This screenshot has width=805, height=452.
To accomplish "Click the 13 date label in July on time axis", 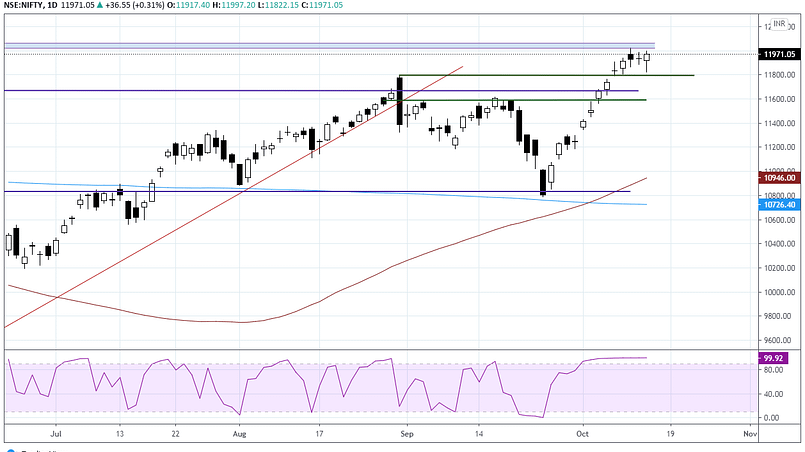I will click(120, 434).
